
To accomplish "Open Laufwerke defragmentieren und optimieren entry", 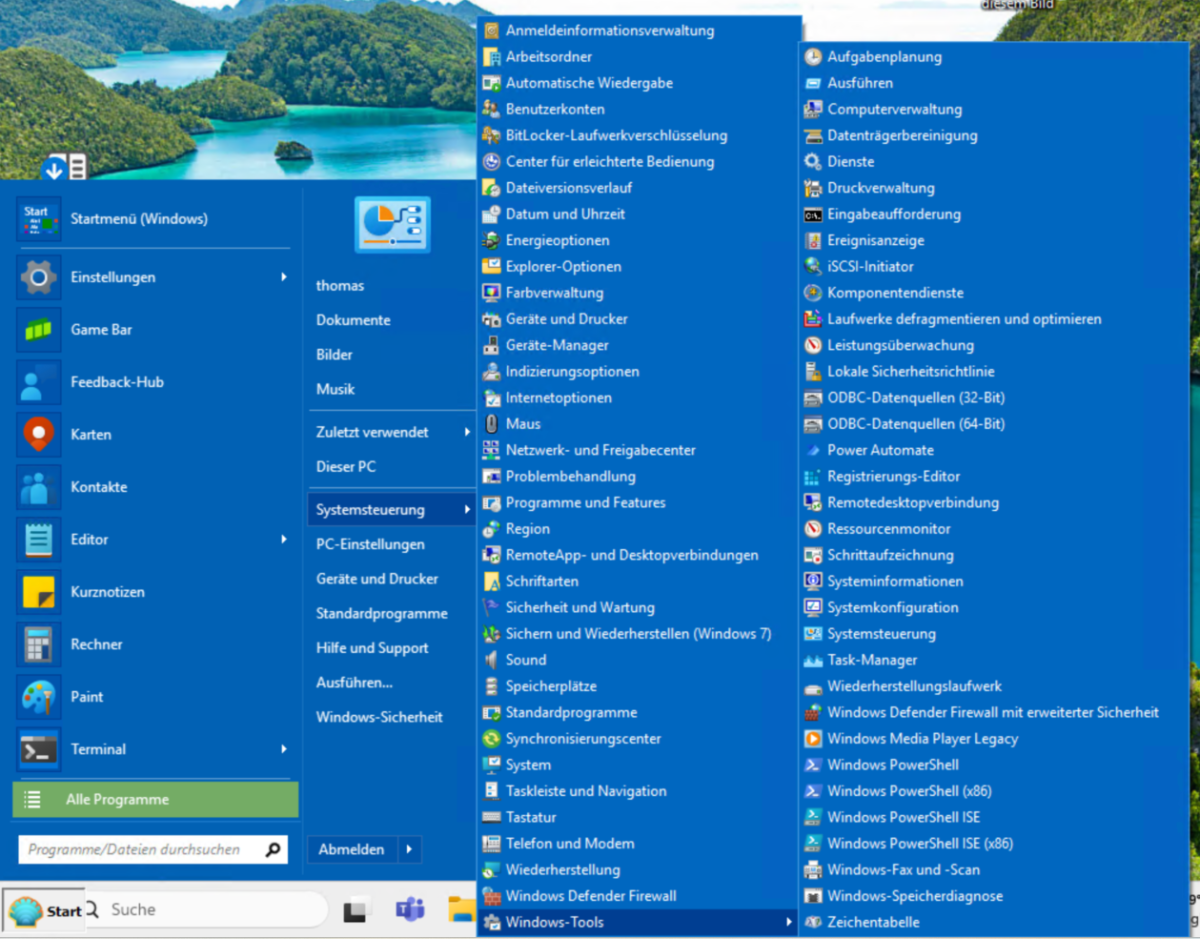I will 964,319.
